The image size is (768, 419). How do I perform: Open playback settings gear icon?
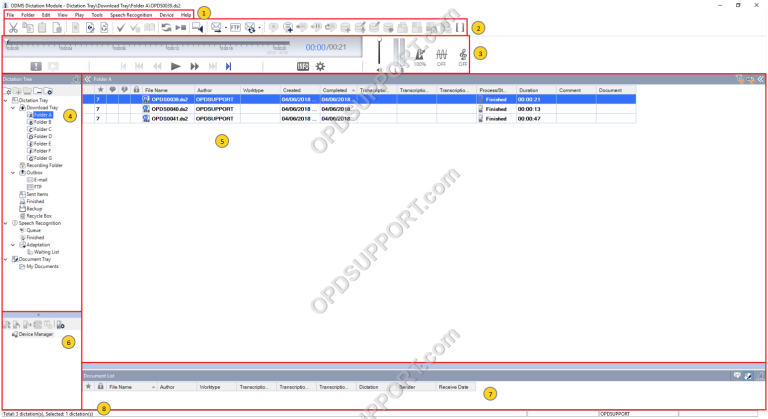pyautogui.click(x=320, y=66)
